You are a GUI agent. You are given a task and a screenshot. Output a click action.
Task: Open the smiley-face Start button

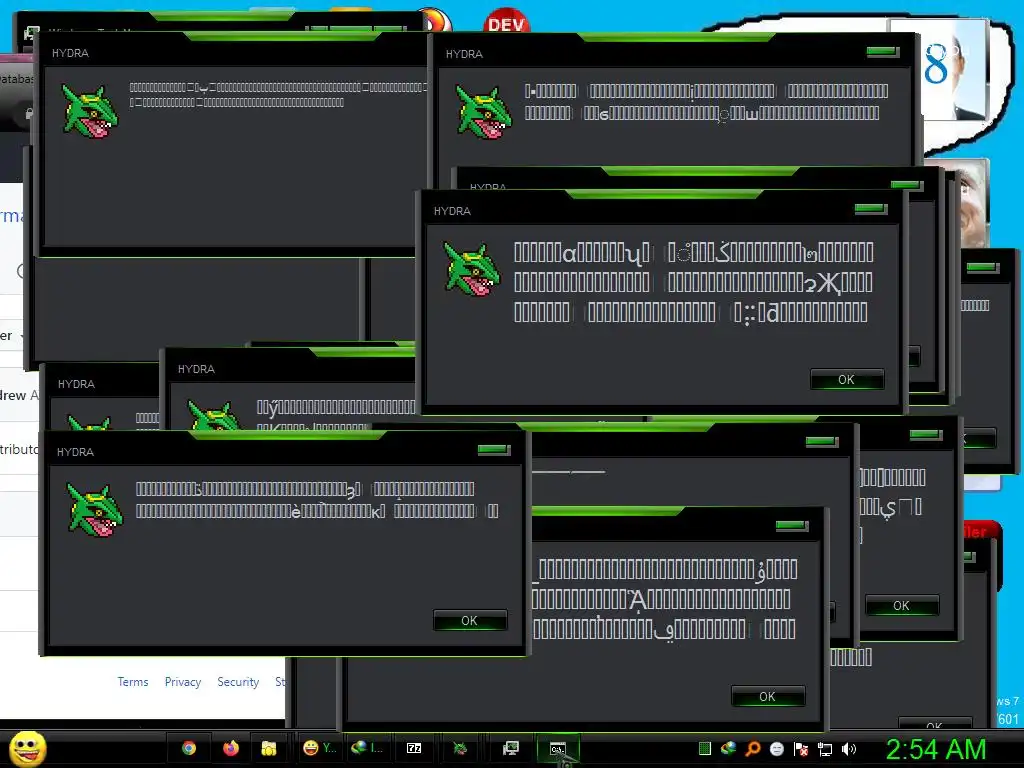tap(27, 748)
